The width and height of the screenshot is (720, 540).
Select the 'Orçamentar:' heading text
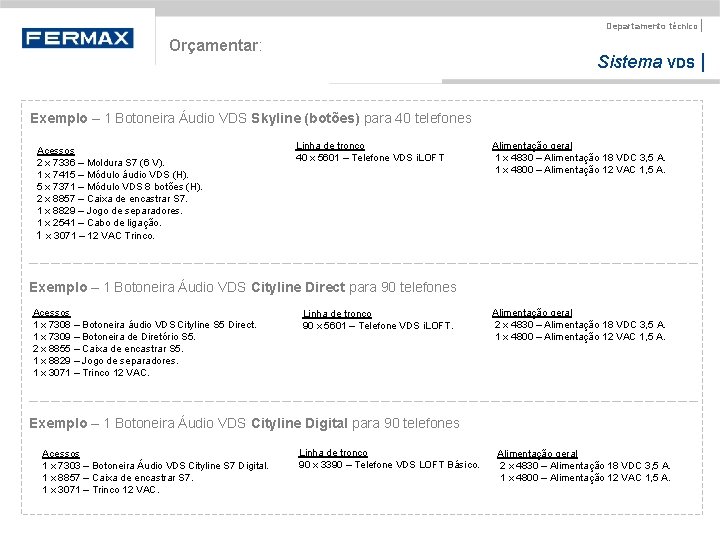[x=215, y=45]
